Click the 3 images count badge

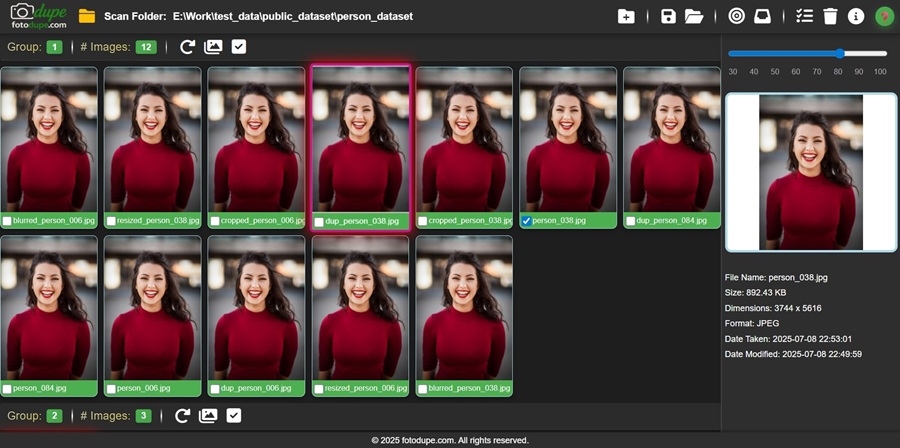coord(143,416)
